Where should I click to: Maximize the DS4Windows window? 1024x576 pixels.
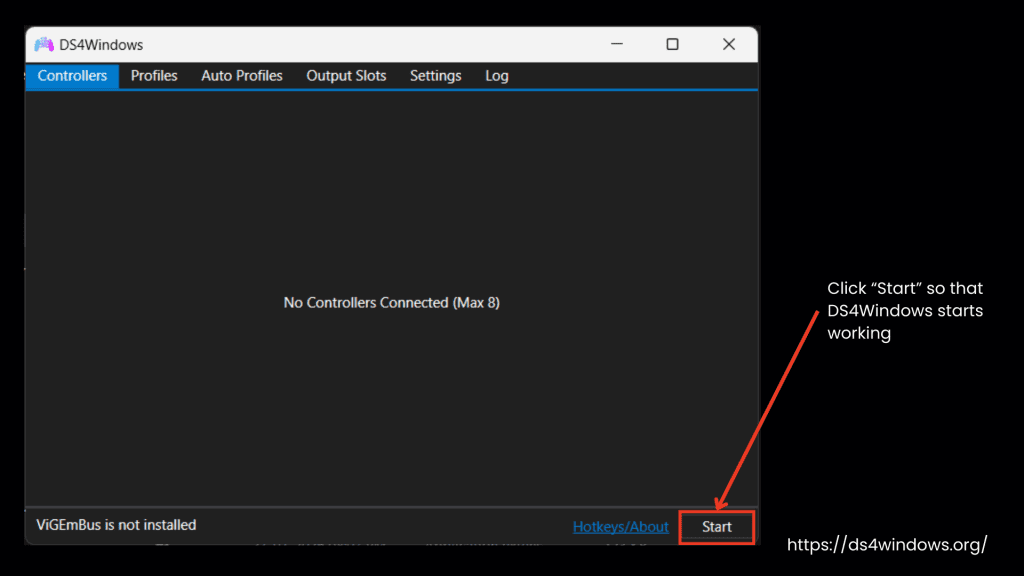click(672, 44)
